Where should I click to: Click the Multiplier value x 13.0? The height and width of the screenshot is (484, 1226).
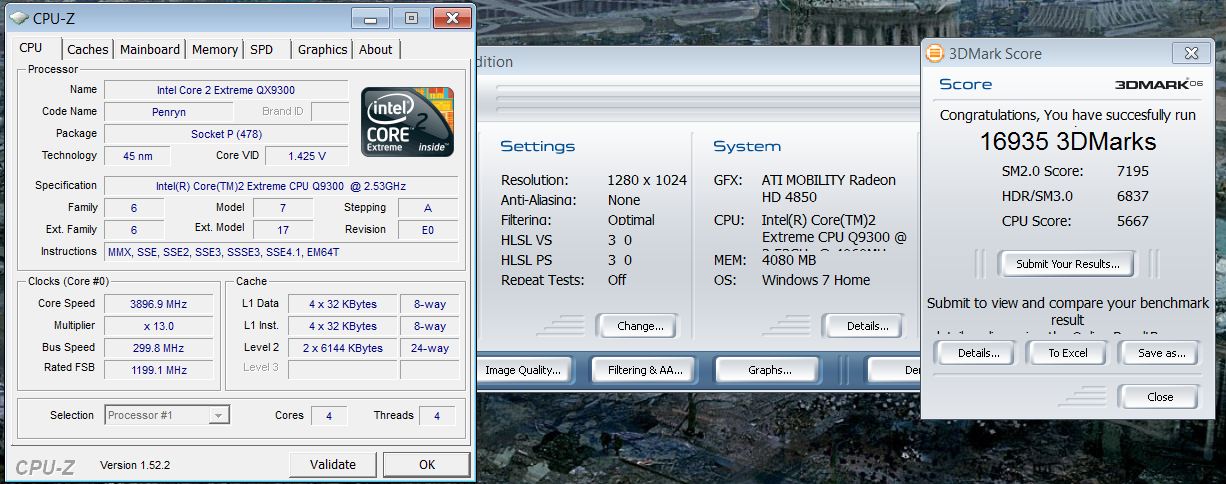pyautogui.click(x=158, y=326)
